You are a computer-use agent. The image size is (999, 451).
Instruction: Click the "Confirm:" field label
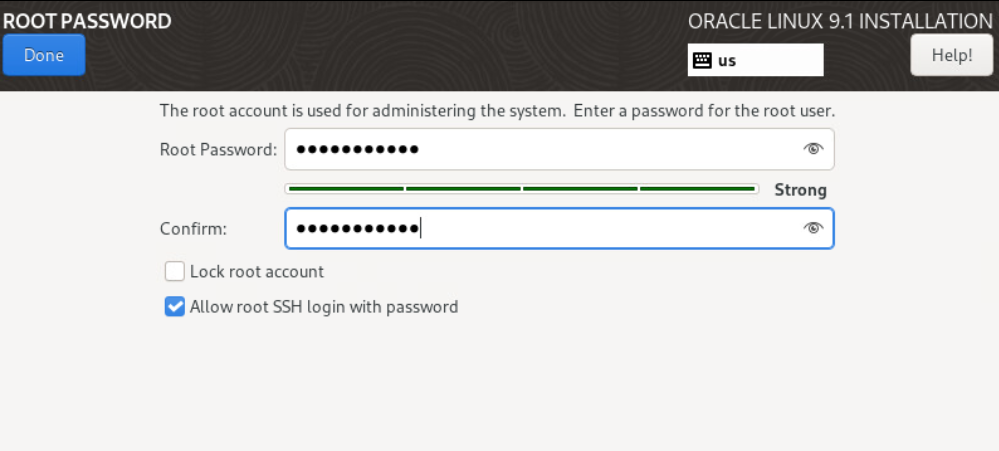tap(194, 229)
